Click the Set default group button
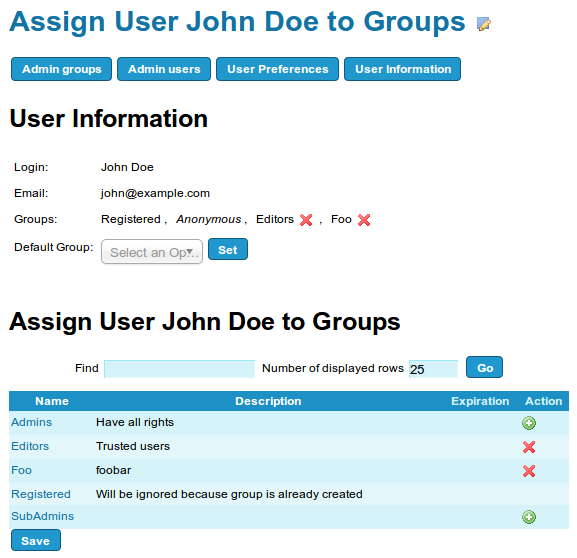 click(x=228, y=250)
